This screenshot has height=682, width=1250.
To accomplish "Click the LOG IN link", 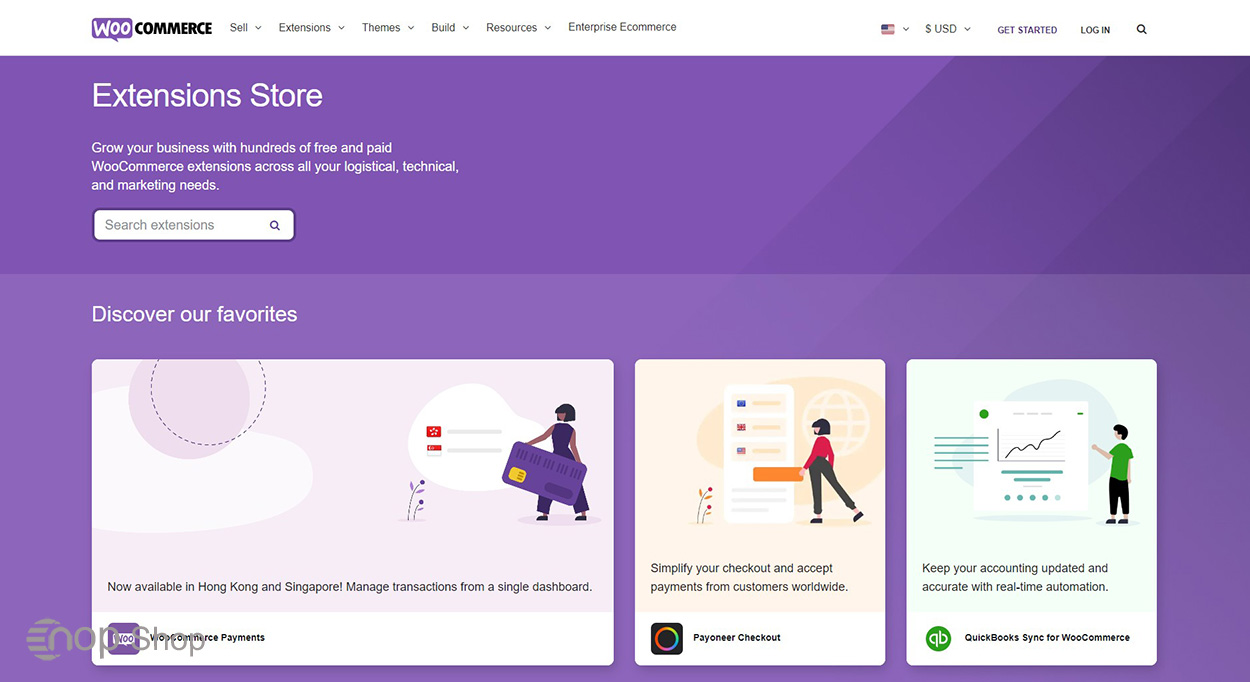I will pyautogui.click(x=1095, y=30).
